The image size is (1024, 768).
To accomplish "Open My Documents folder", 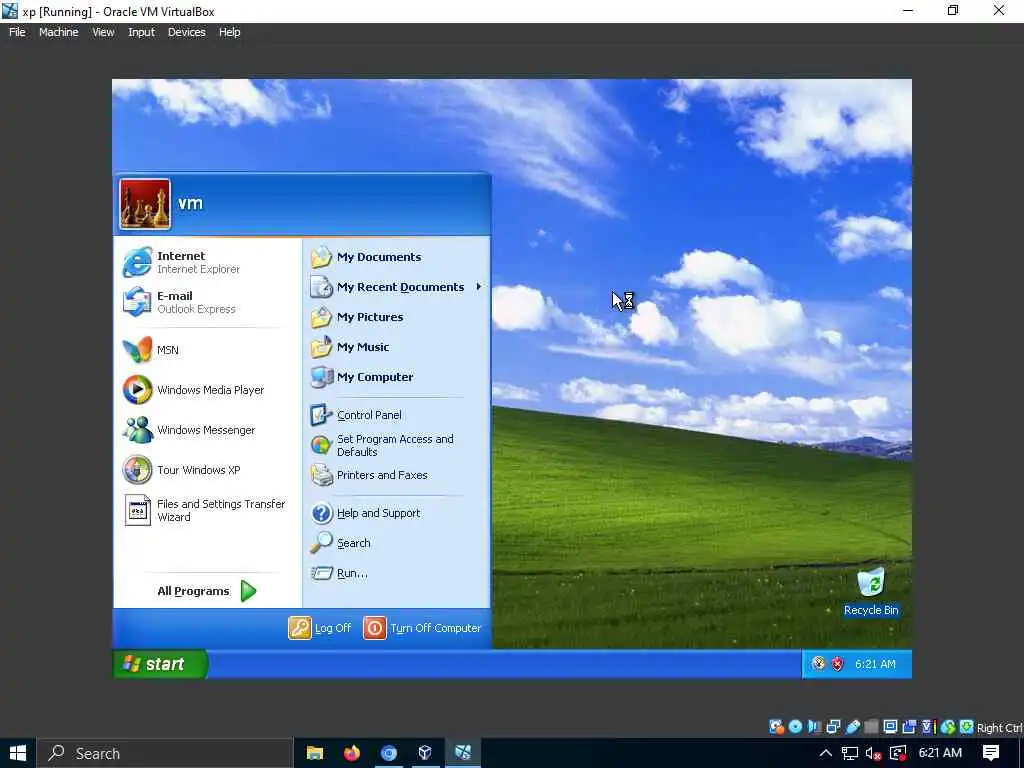I will pyautogui.click(x=366, y=257).
